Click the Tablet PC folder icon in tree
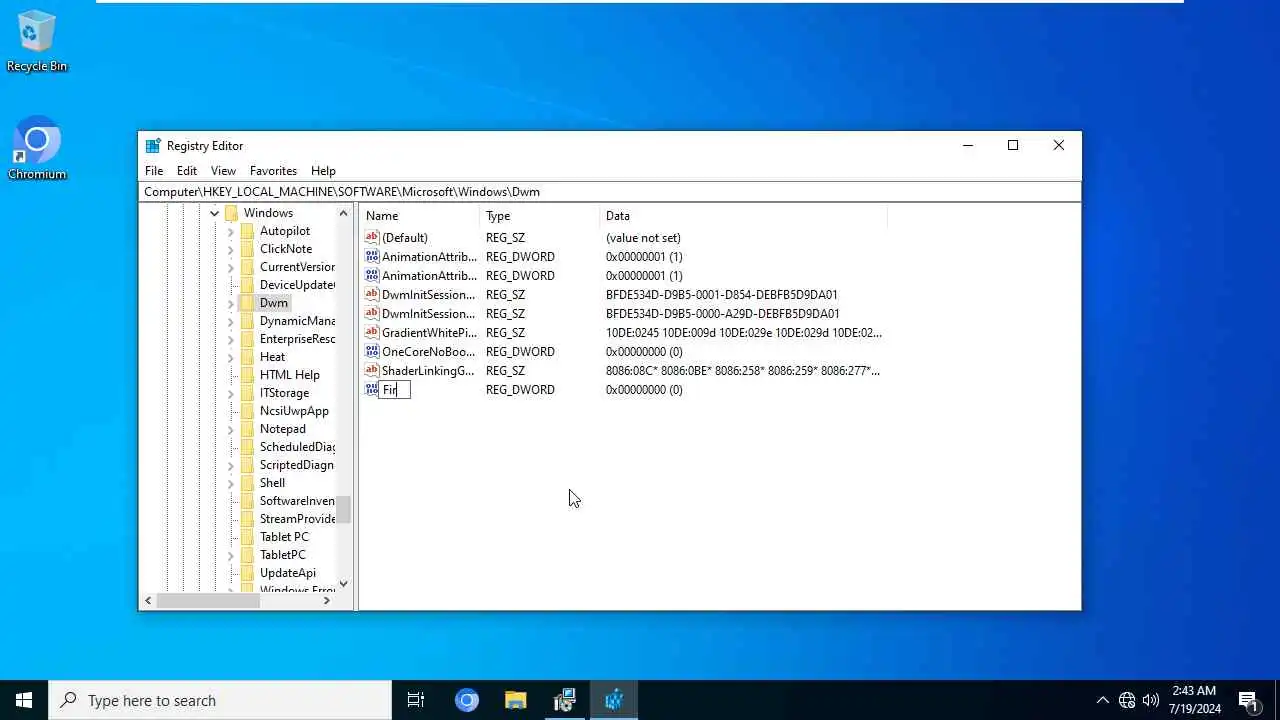The image size is (1280, 720). pyautogui.click(x=248, y=537)
